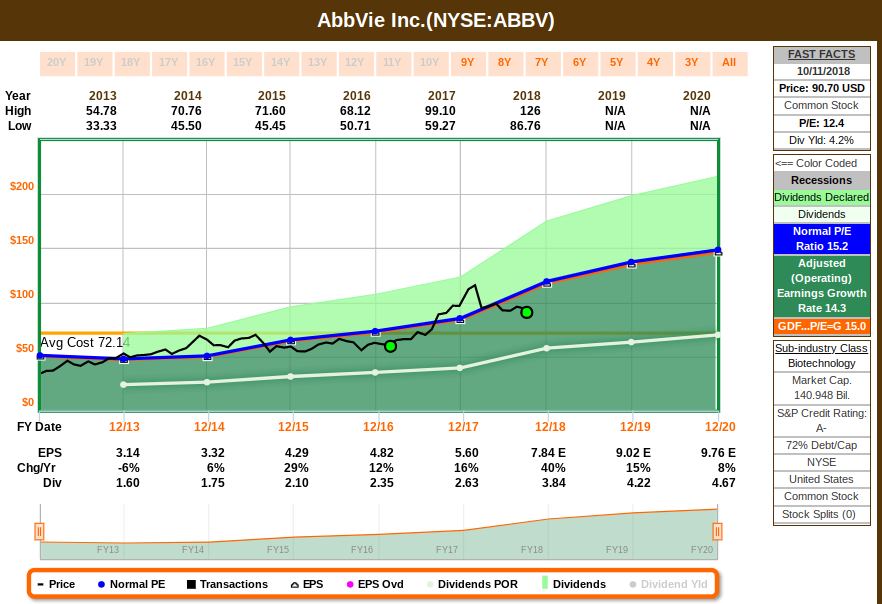Select the disabled 20Y range tab

[x=57, y=63]
